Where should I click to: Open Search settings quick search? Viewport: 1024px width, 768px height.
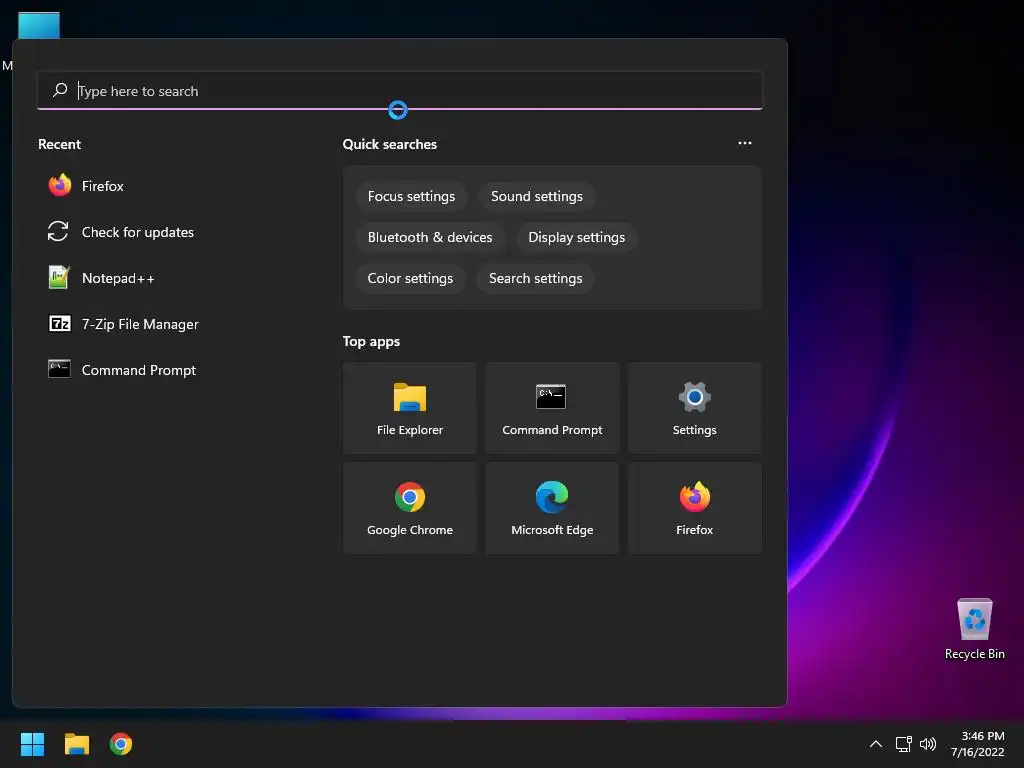point(535,279)
